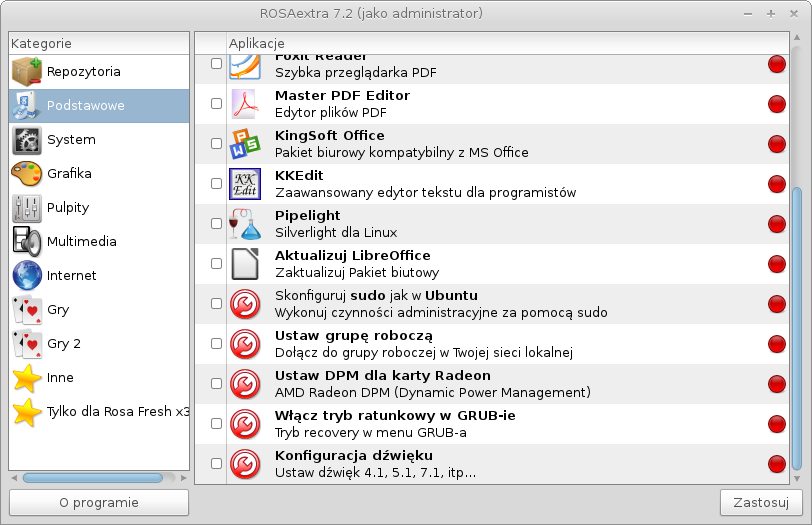The width and height of the screenshot is (812, 525).
Task: Select the Pipelight checkbox
Action: [216, 223]
